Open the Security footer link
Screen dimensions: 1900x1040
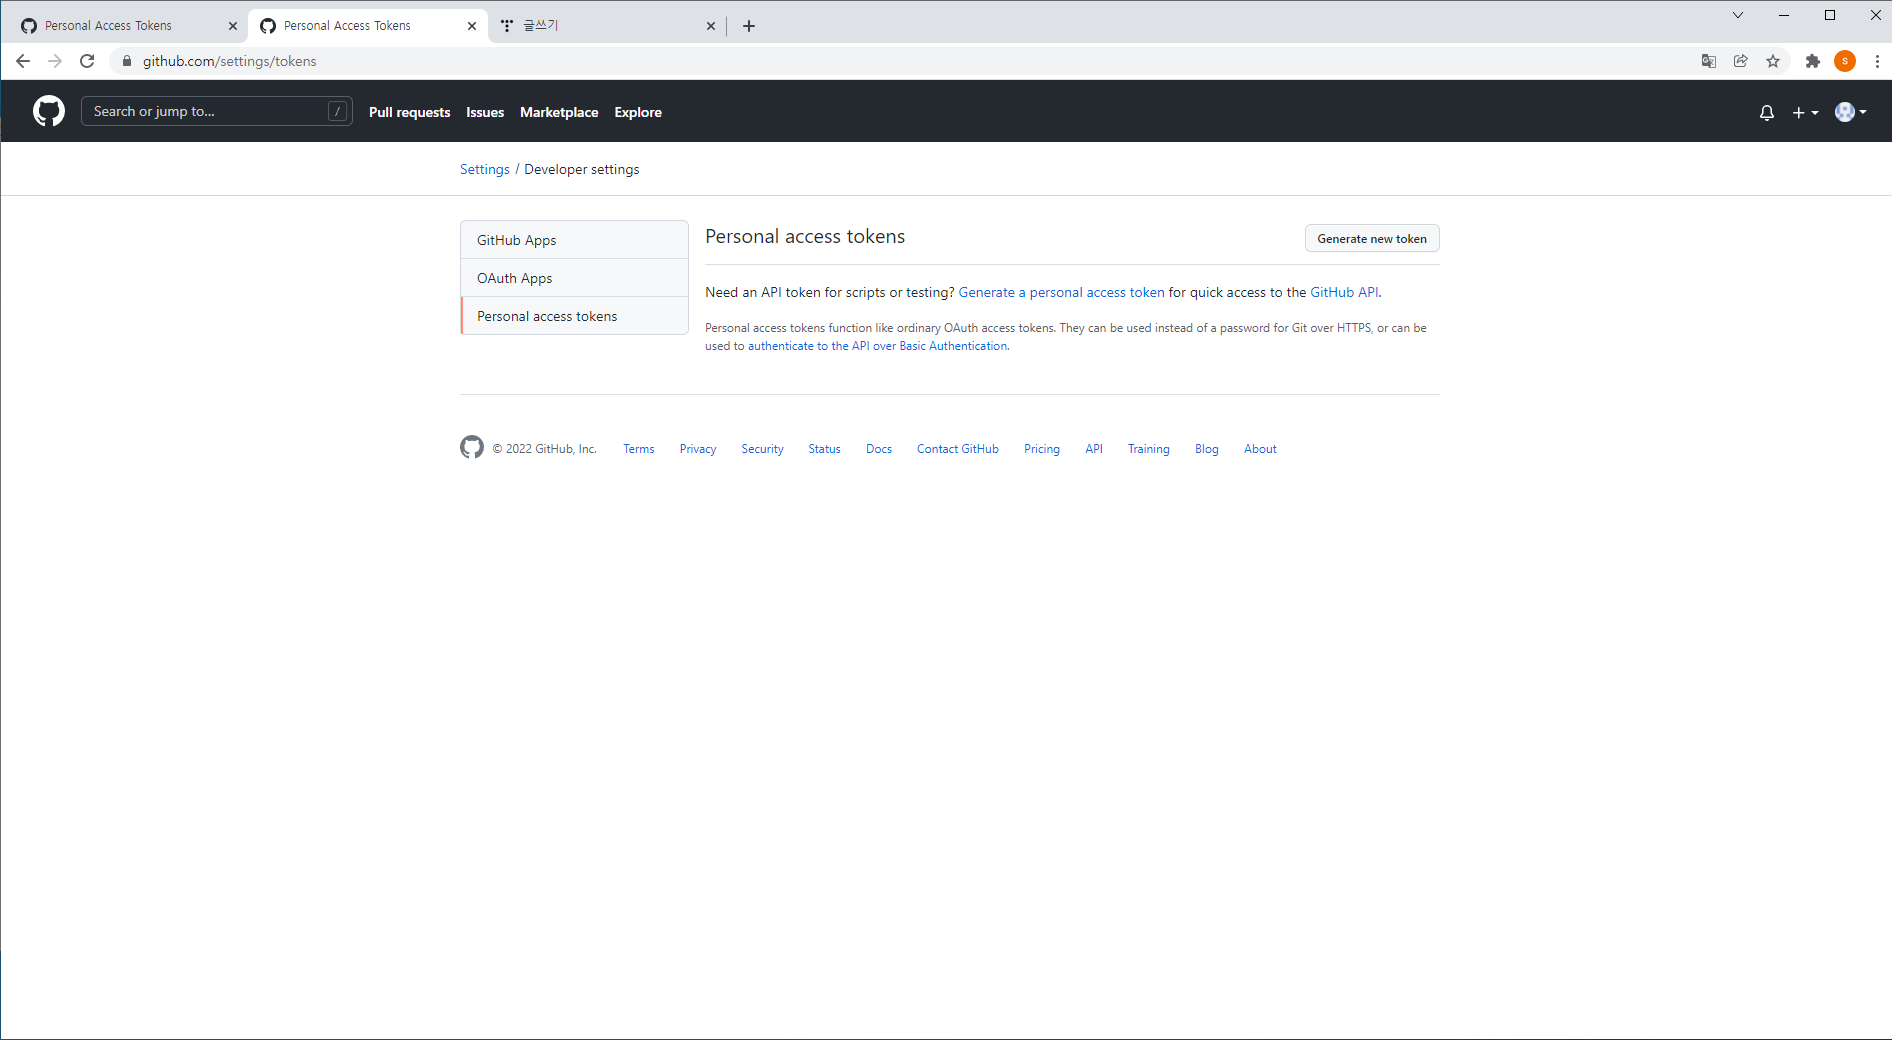[x=762, y=449]
